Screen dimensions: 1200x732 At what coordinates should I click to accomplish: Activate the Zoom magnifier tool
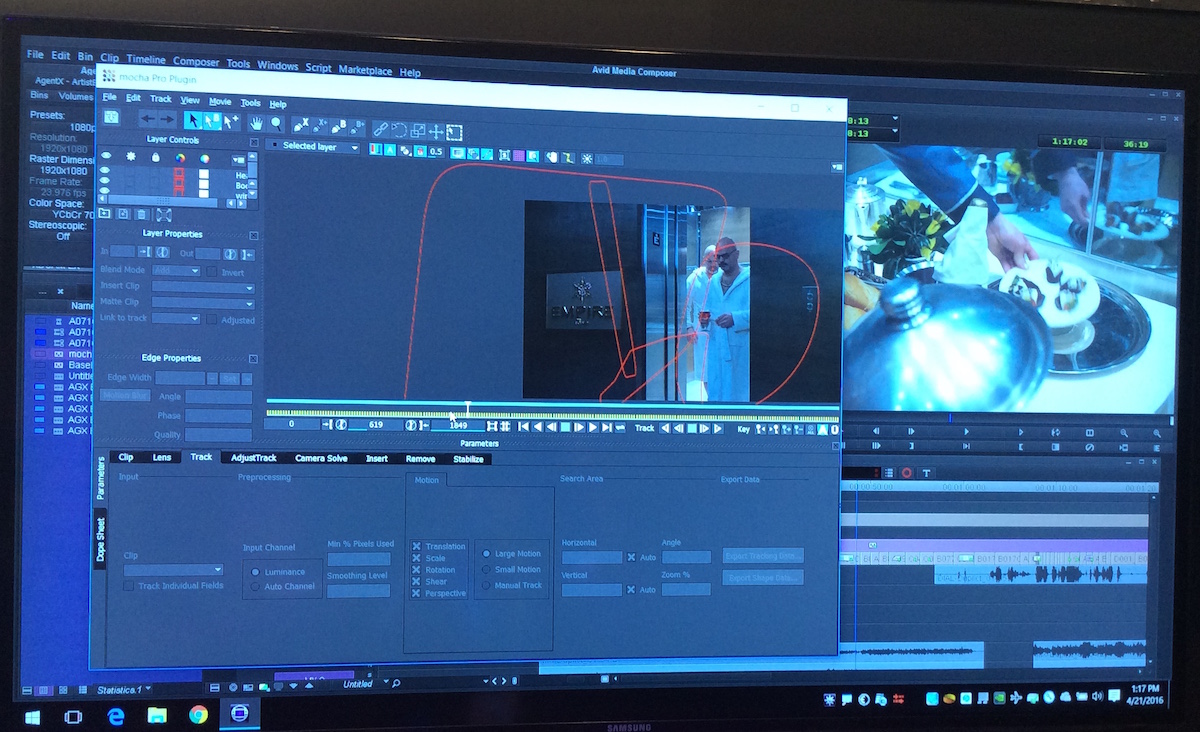coord(276,124)
